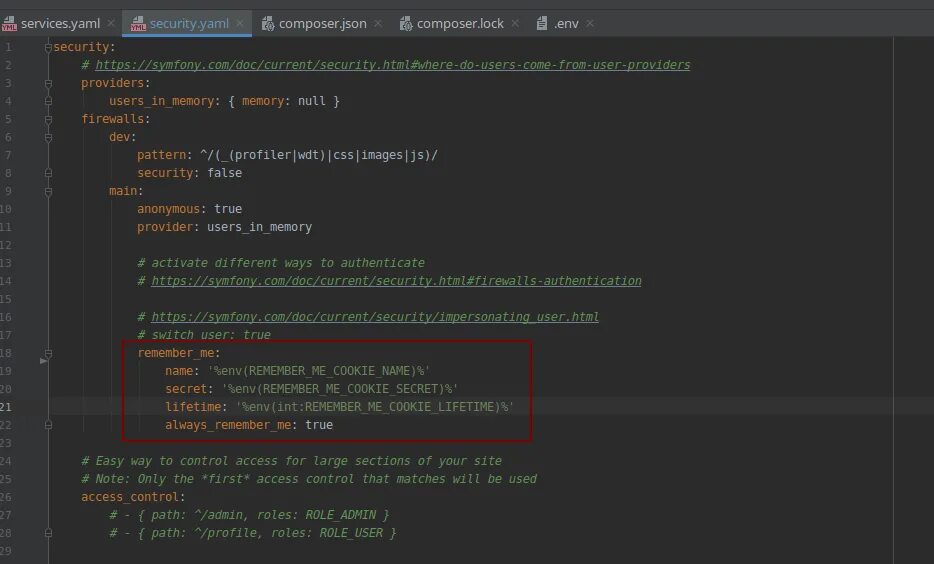The image size is (934, 564).
Task: Click the 'anonymous' key
Action: (x=169, y=208)
